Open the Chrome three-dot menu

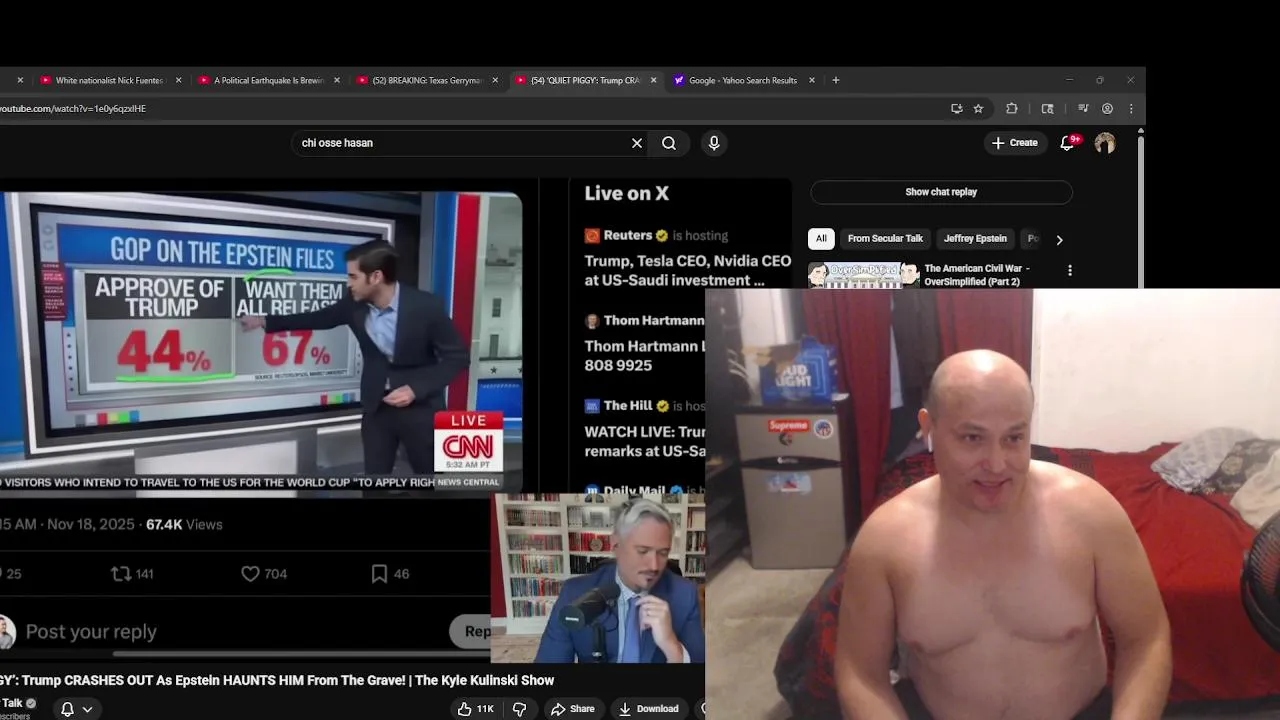tap(1131, 108)
